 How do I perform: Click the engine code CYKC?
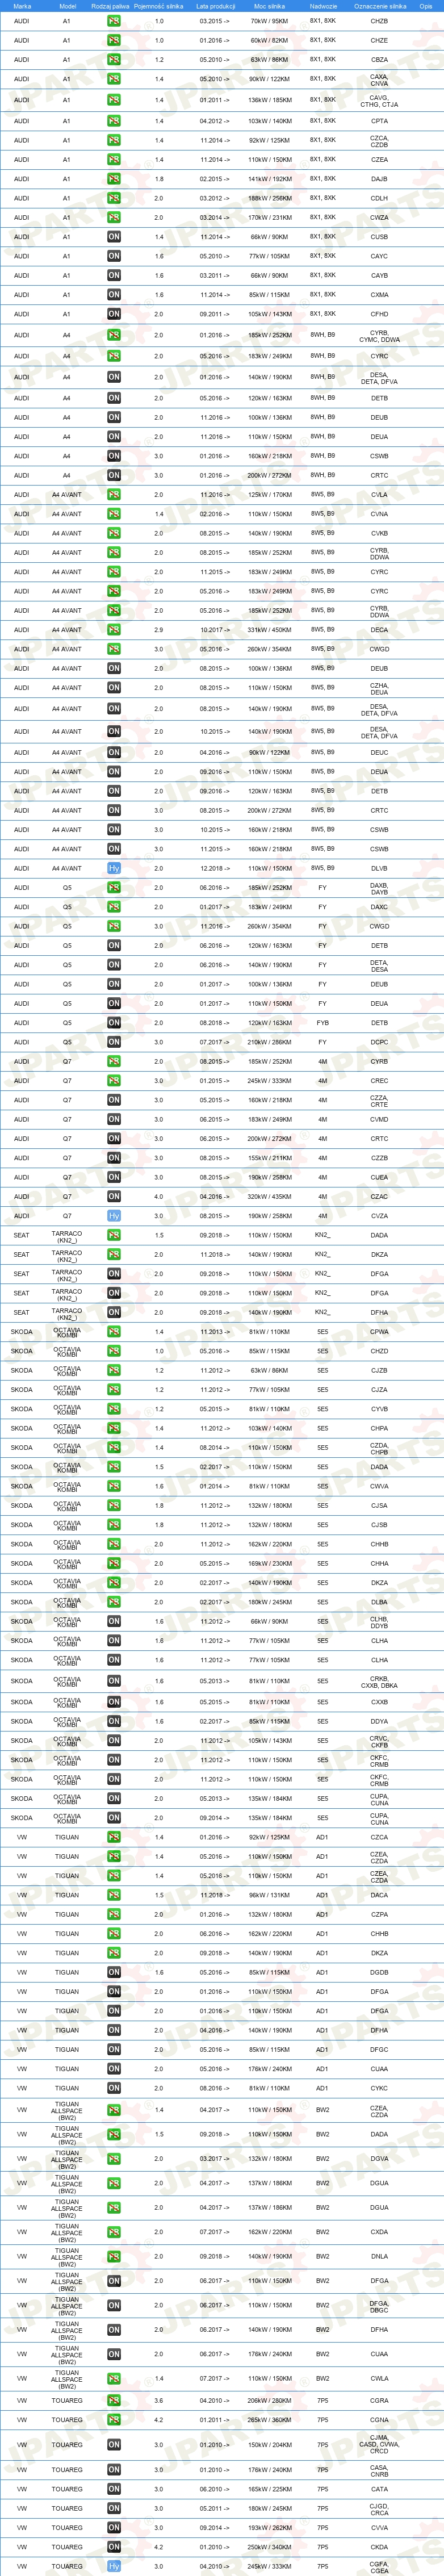[x=379, y=2089]
